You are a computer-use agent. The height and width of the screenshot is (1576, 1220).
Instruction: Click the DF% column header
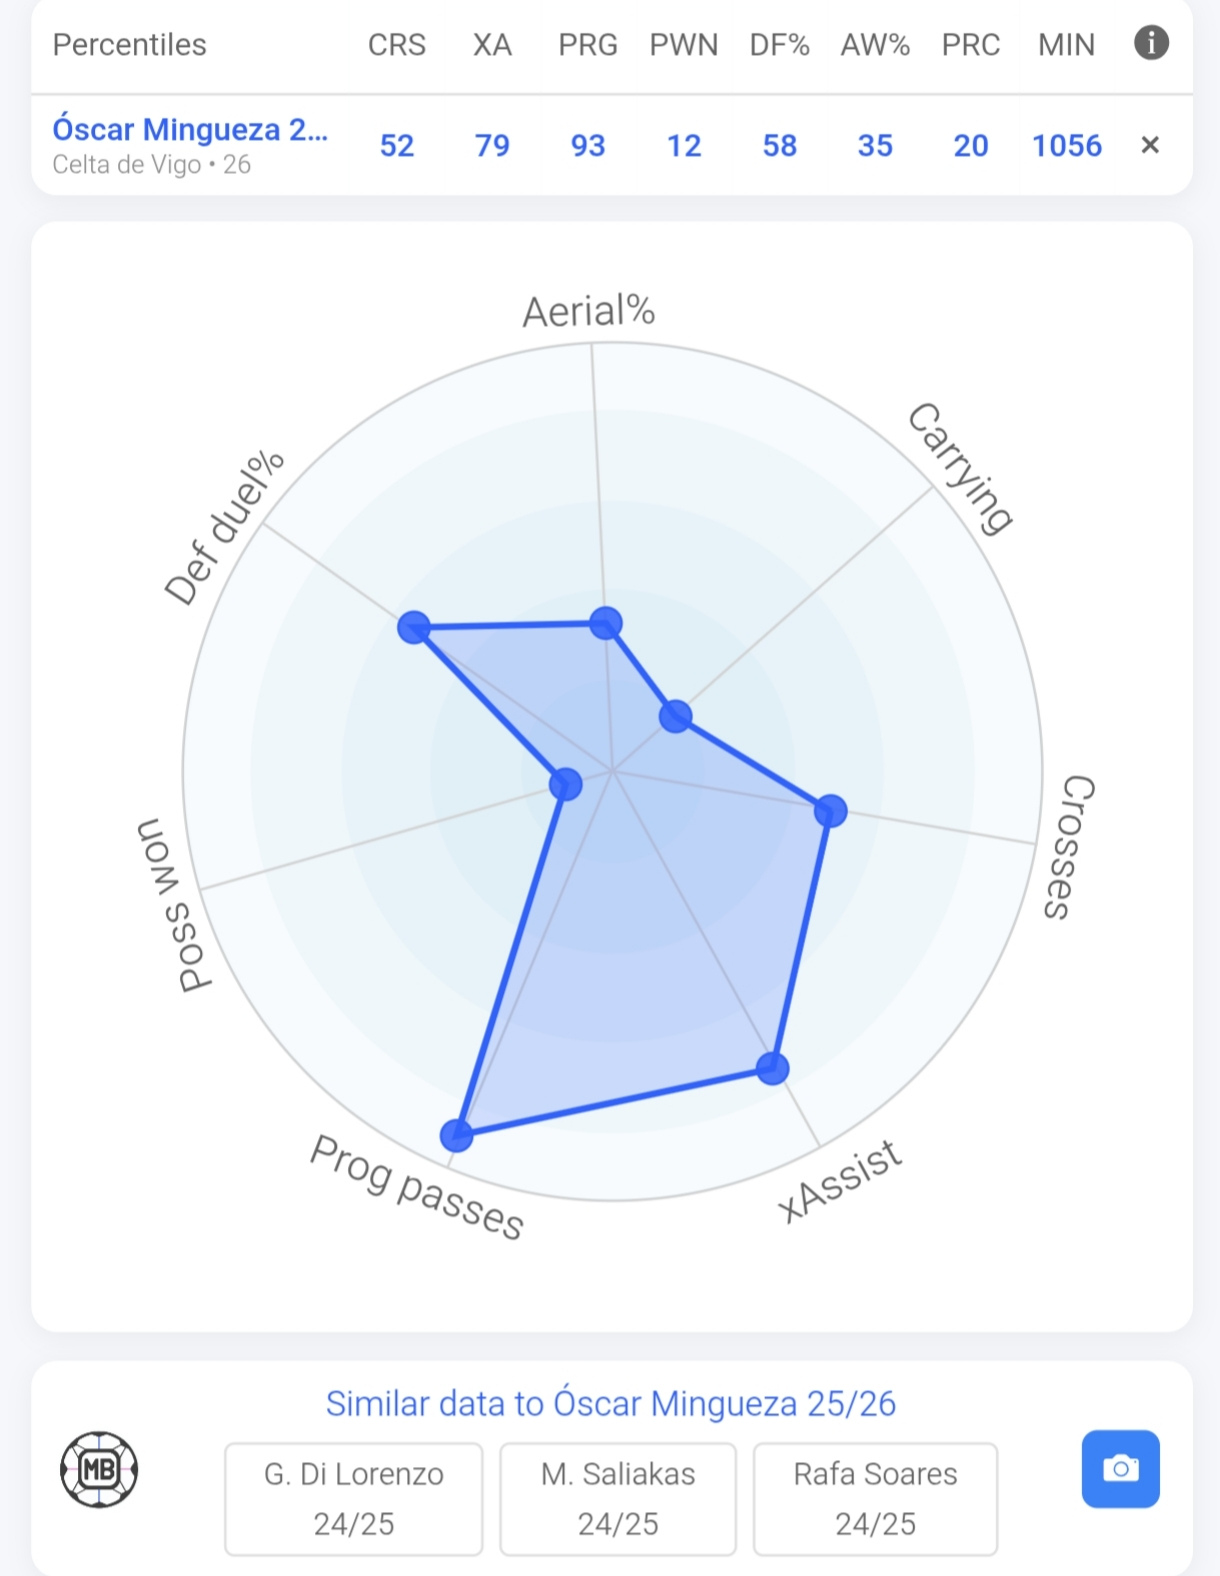pos(780,45)
